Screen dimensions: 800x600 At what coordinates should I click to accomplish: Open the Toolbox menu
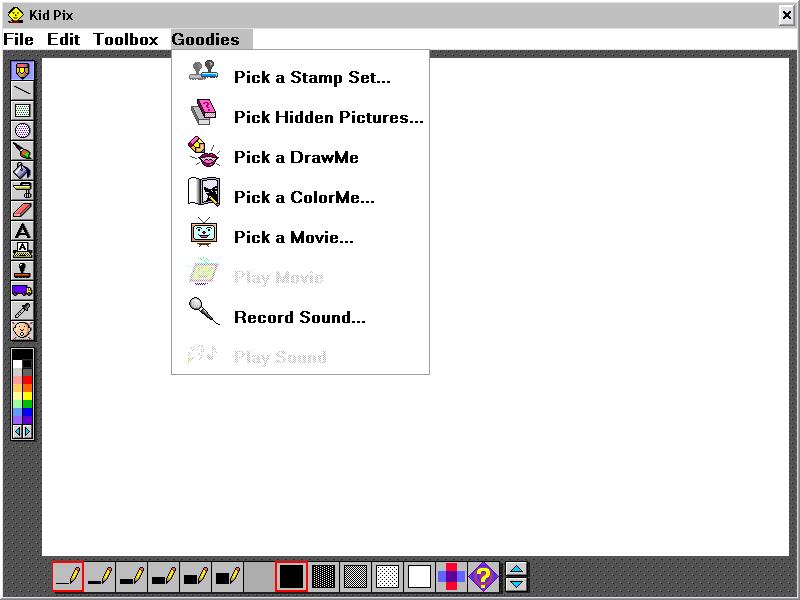click(x=126, y=39)
